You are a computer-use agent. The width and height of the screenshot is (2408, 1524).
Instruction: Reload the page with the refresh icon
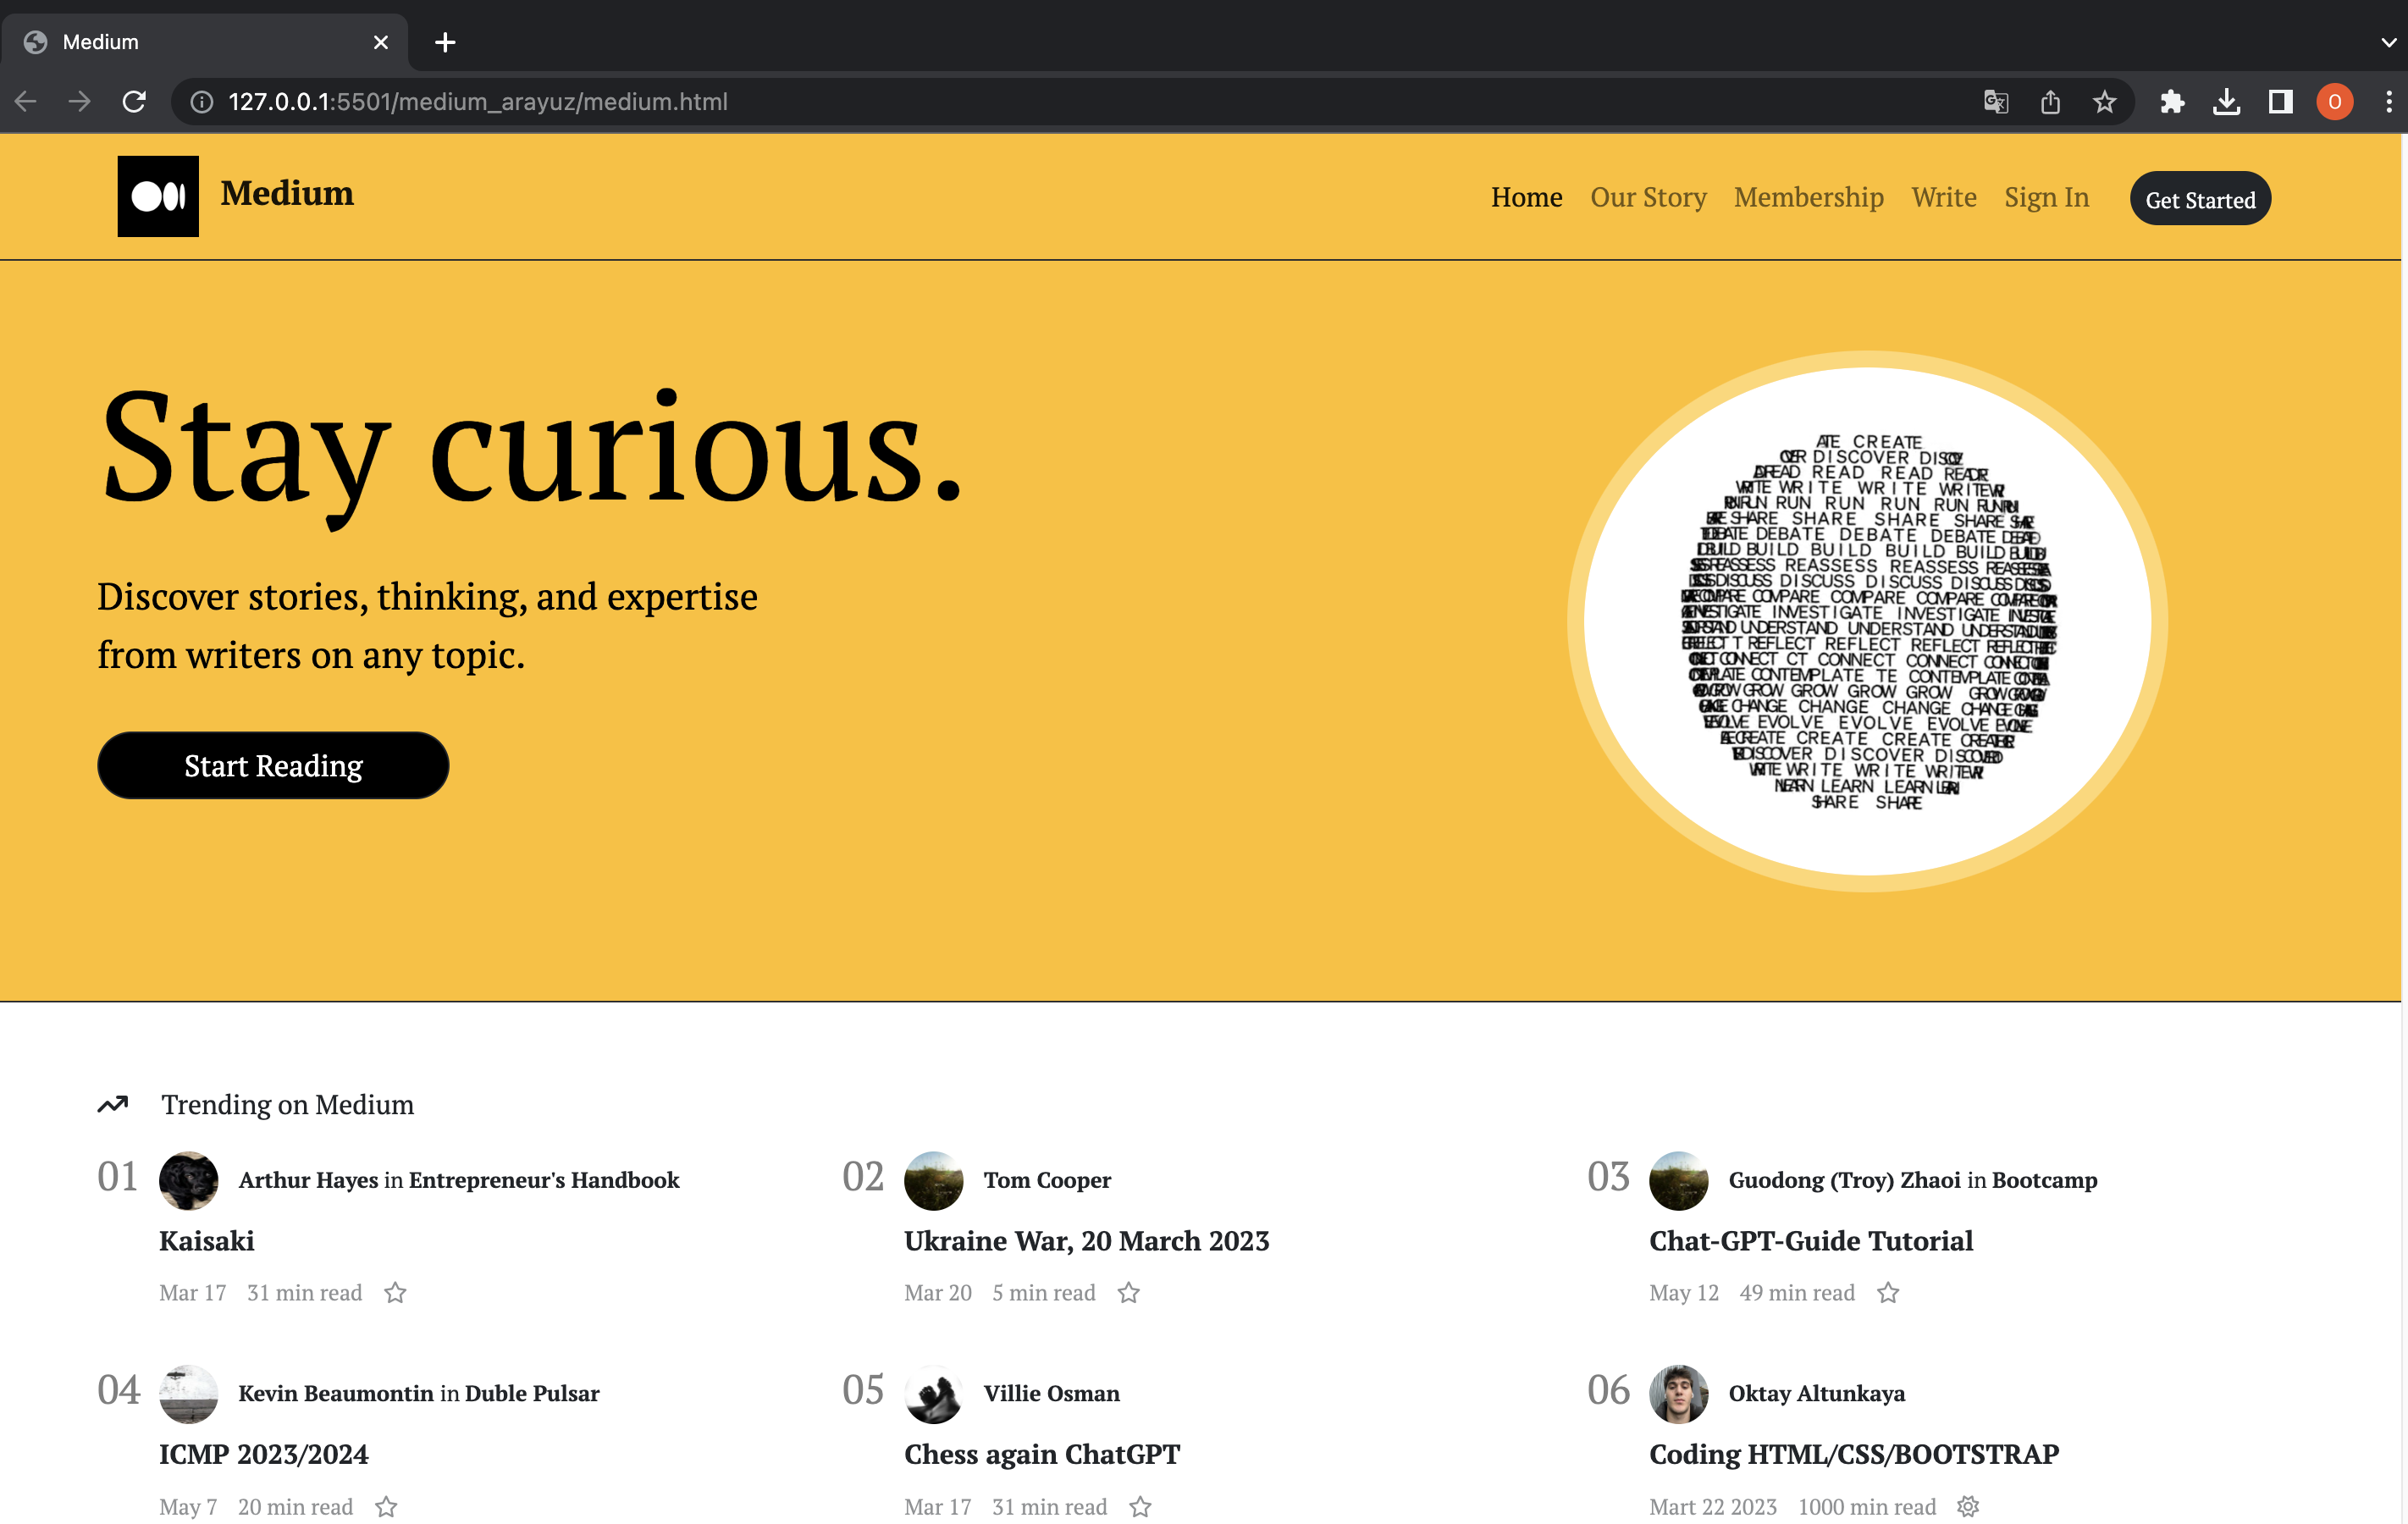tap(136, 101)
